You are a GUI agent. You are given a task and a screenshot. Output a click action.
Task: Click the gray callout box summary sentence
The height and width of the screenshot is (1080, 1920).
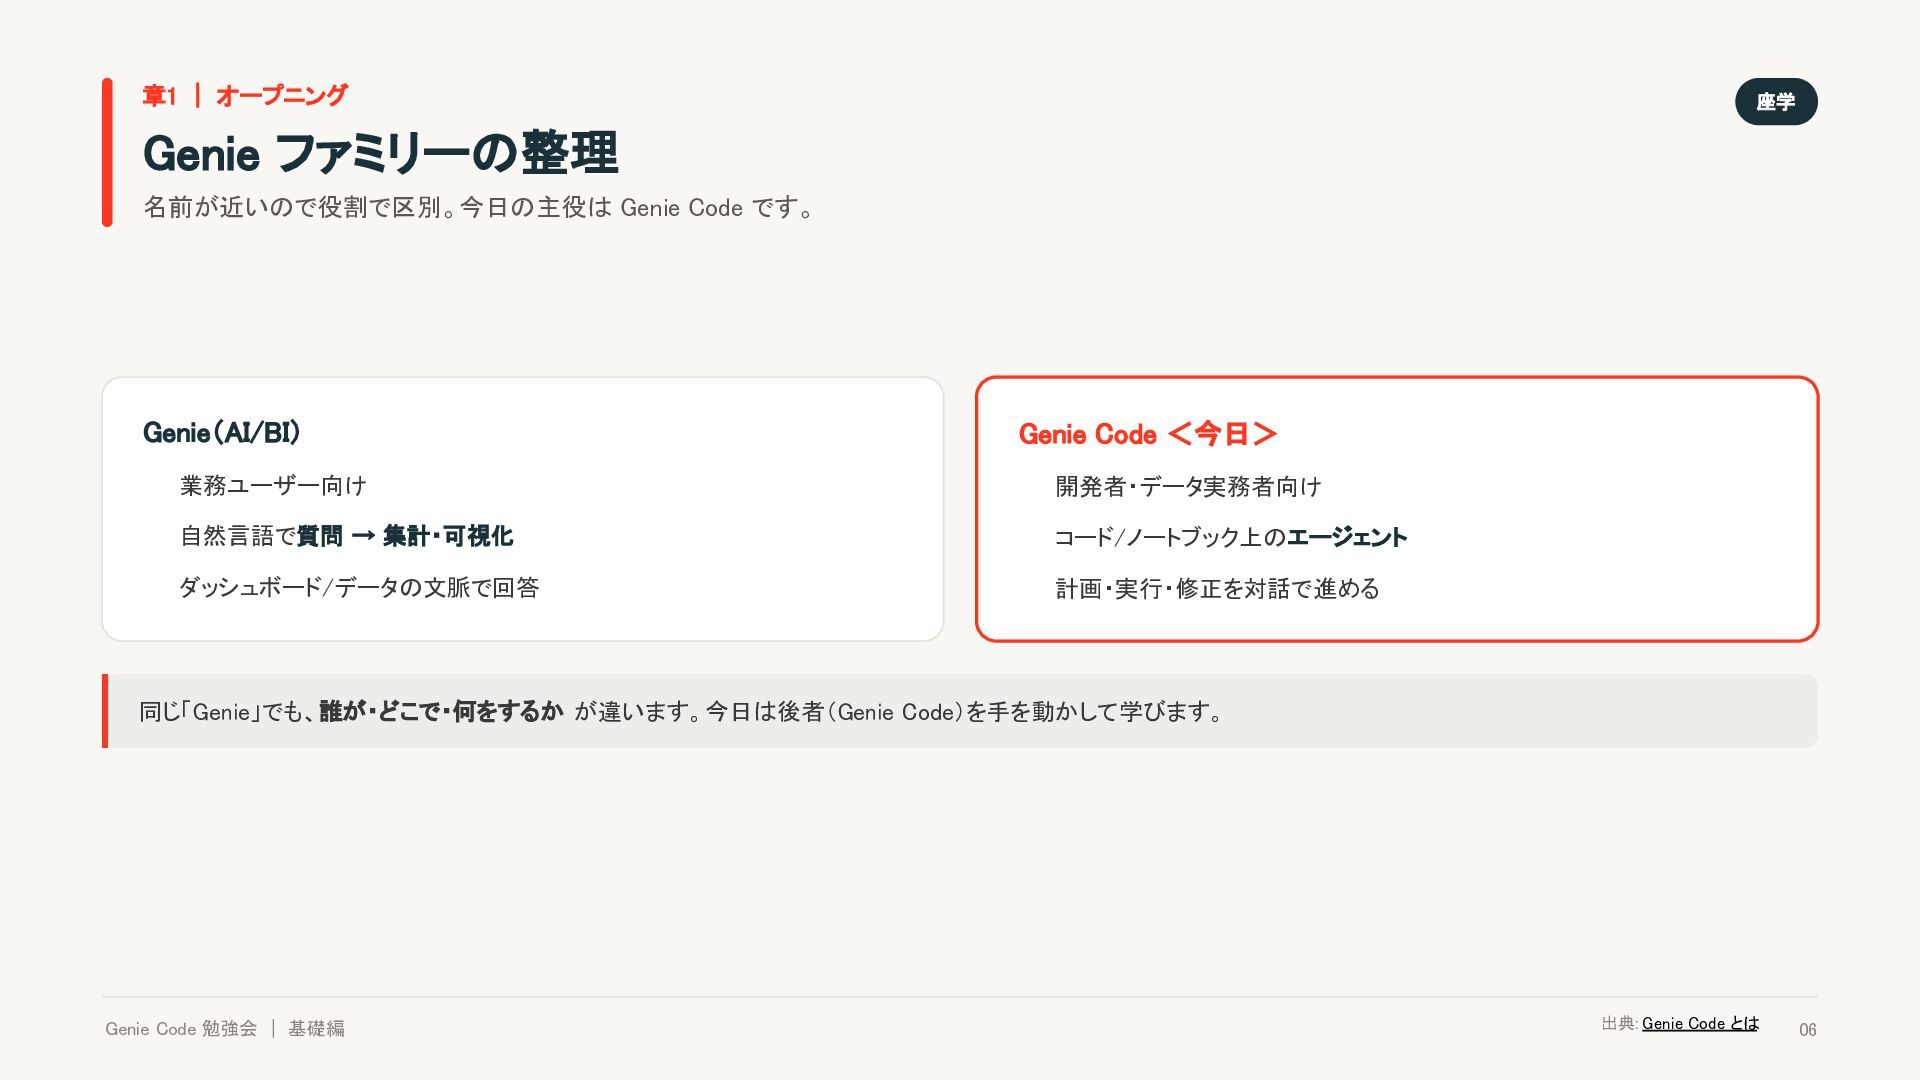coord(680,711)
